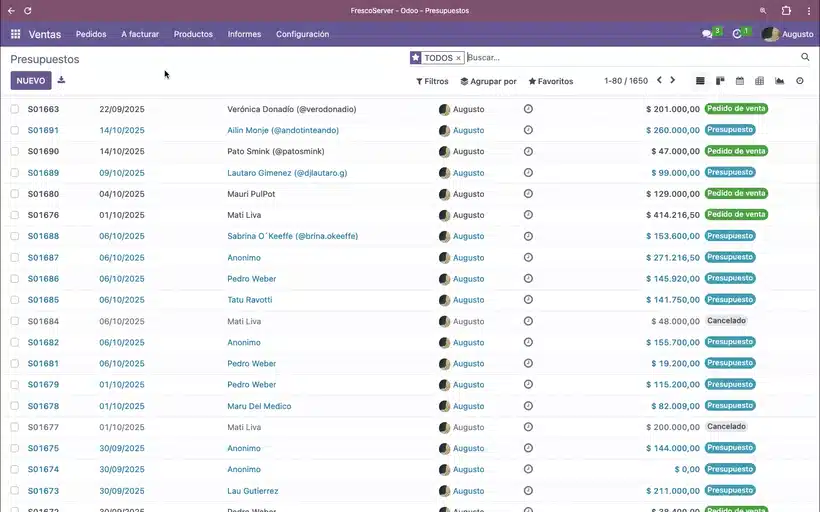Switch to kanban view
The height and width of the screenshot is (512, 820).
tap(720, 81)
